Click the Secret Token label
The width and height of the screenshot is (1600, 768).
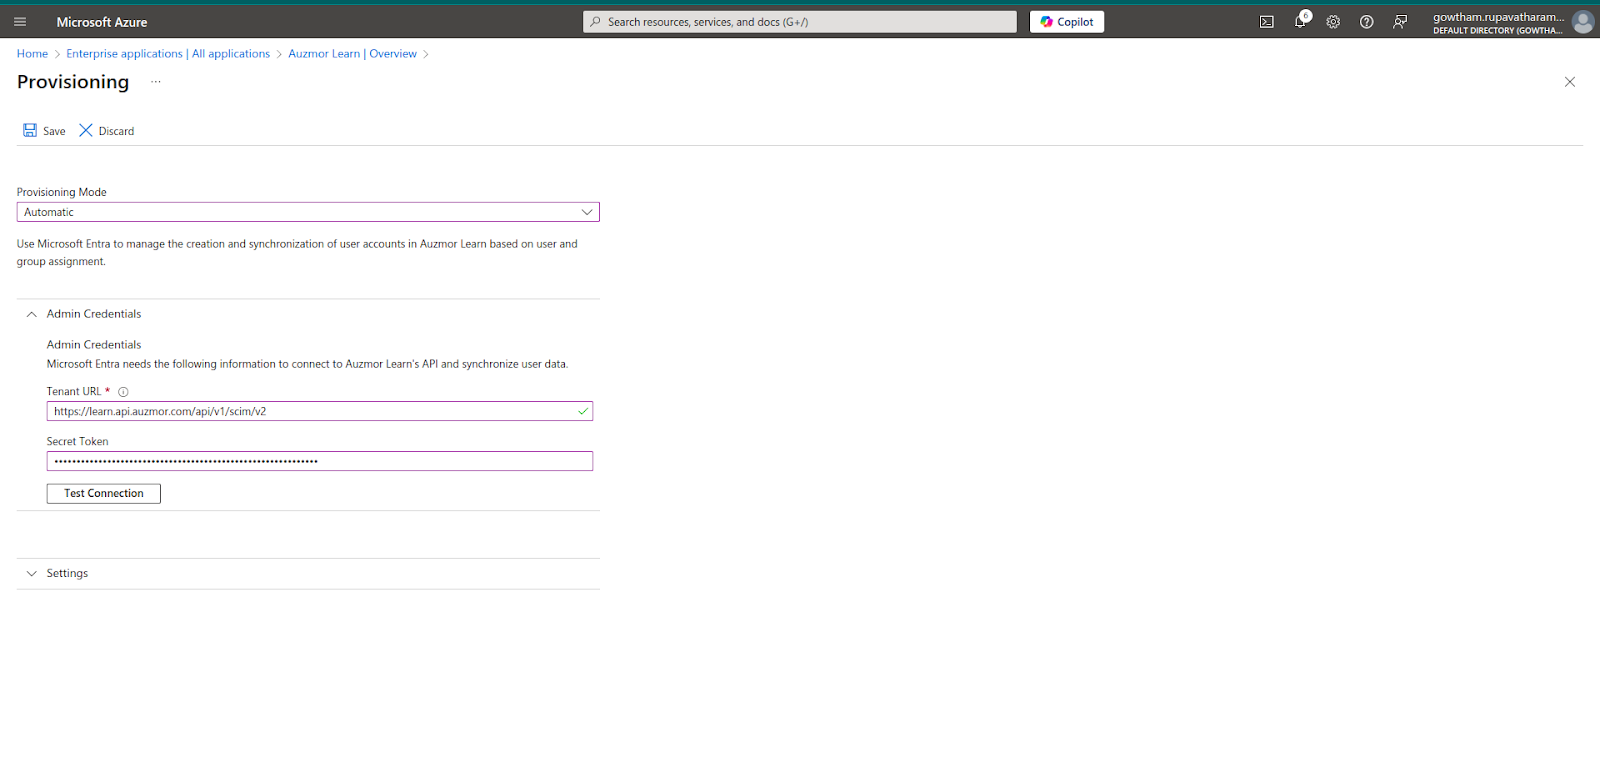(x=77, y=441)
